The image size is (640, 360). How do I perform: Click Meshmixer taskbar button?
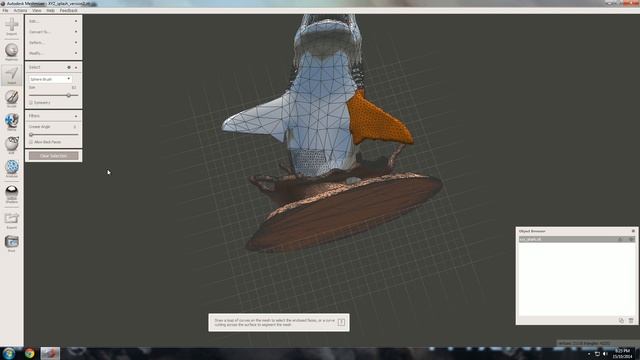(50, 353)
